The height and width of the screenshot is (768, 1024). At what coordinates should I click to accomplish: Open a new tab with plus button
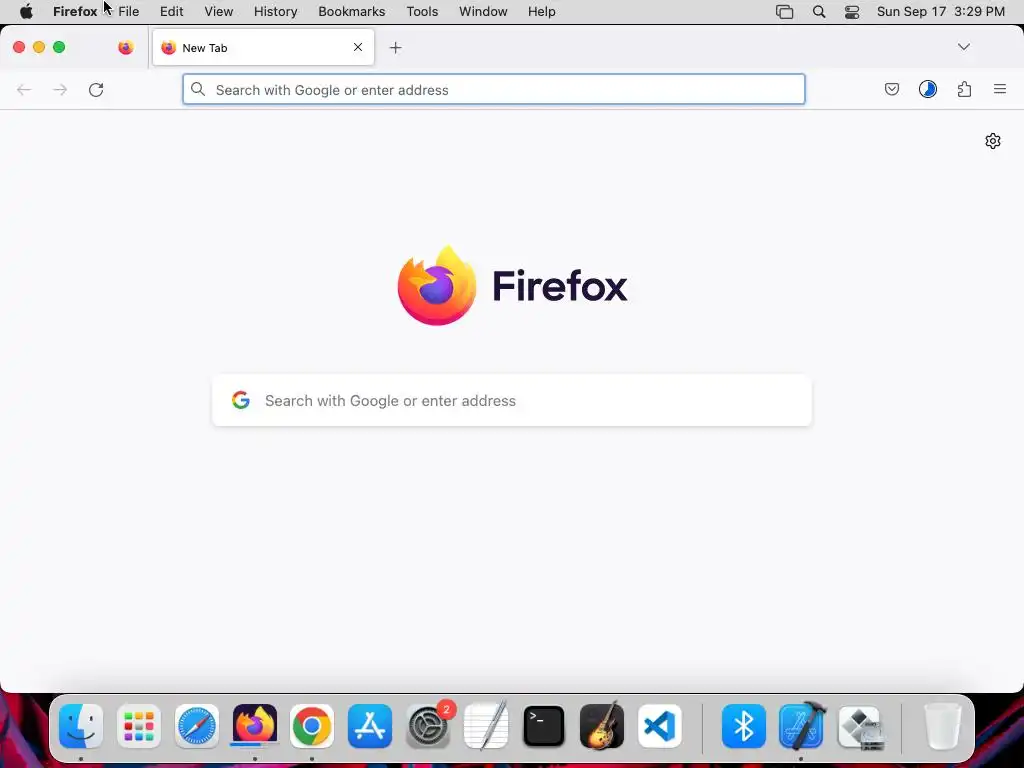395,48
